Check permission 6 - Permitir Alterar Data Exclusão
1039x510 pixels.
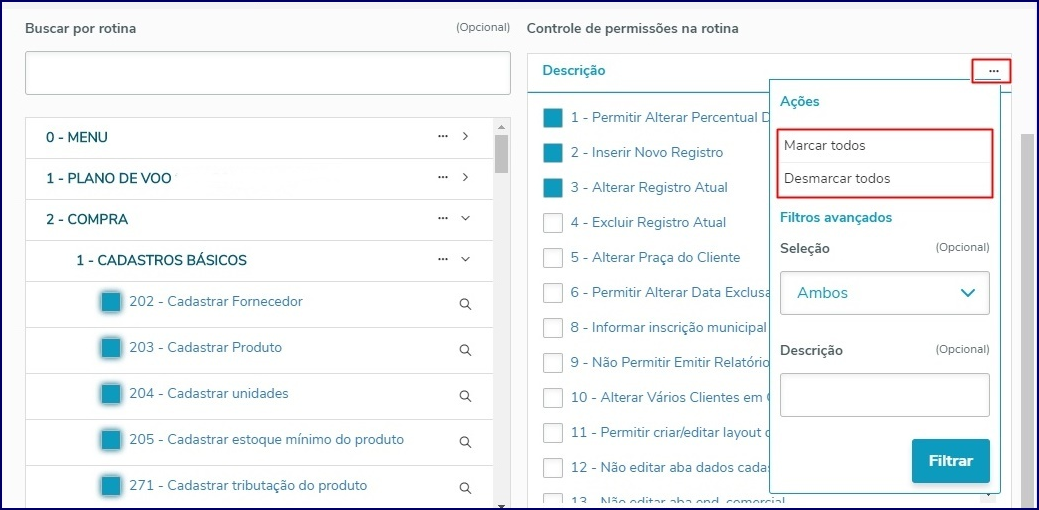tap(553, 293)
